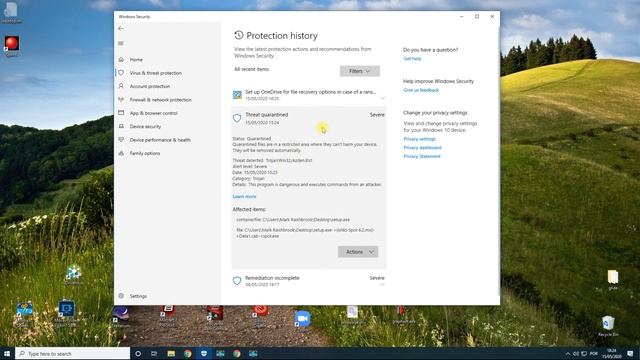Open Settings in the sidebar
This screenshot has width=640, height=360.
138,296
